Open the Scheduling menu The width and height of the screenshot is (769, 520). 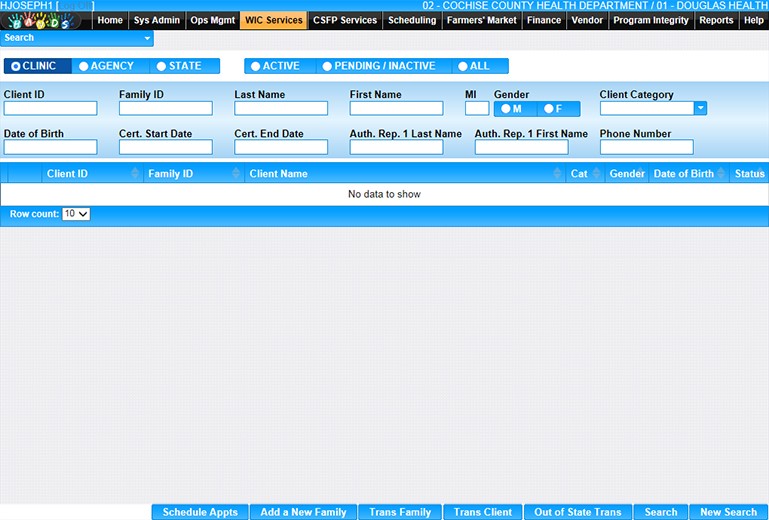(x=412, y=20)
